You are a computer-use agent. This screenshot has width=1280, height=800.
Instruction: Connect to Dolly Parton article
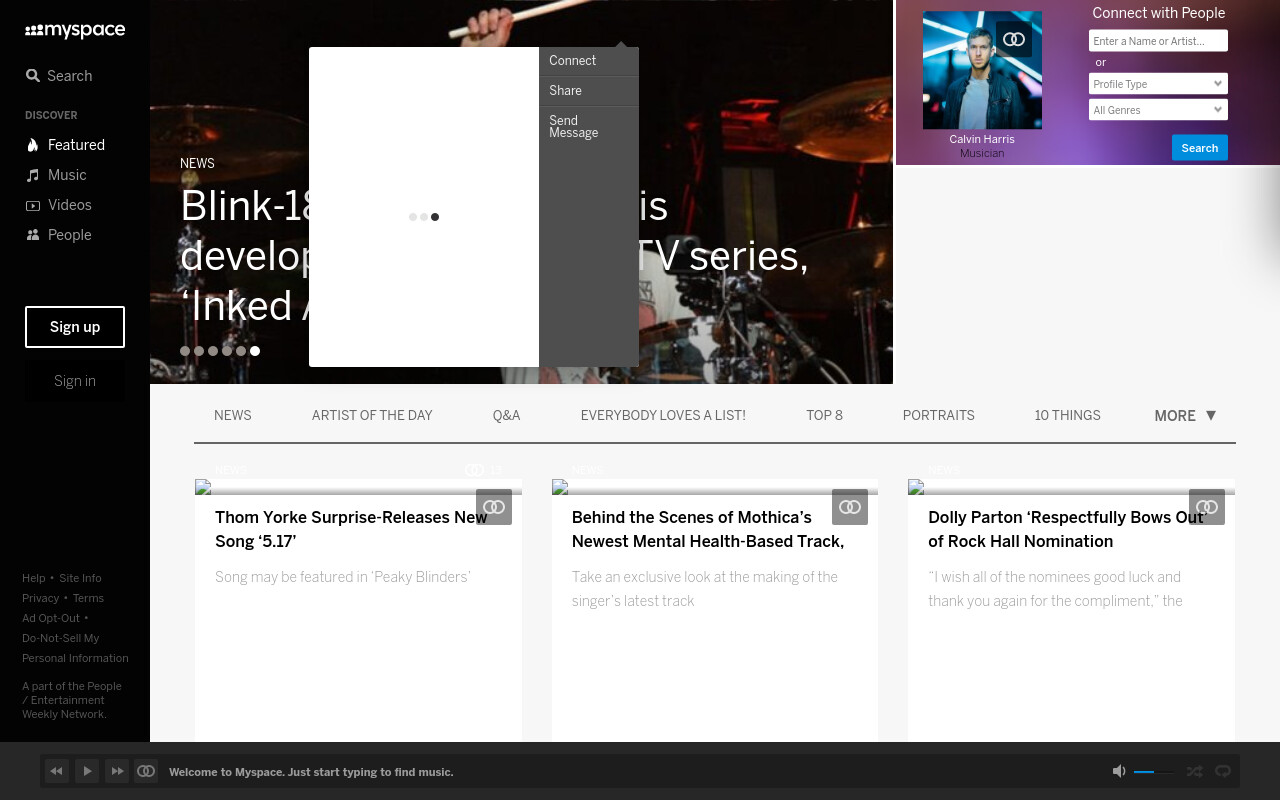click(x=1207, y=507)
